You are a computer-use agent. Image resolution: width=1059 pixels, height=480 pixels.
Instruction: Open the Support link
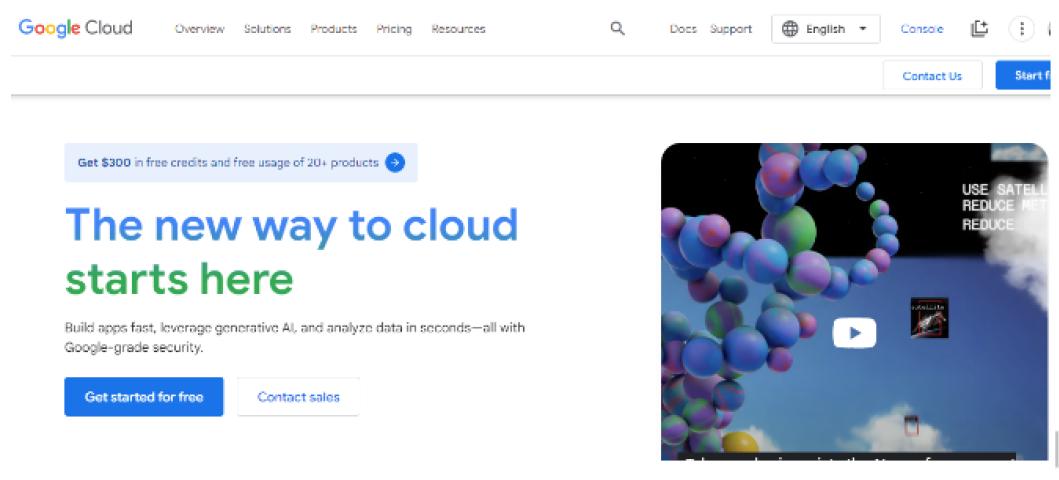(731, 29)
